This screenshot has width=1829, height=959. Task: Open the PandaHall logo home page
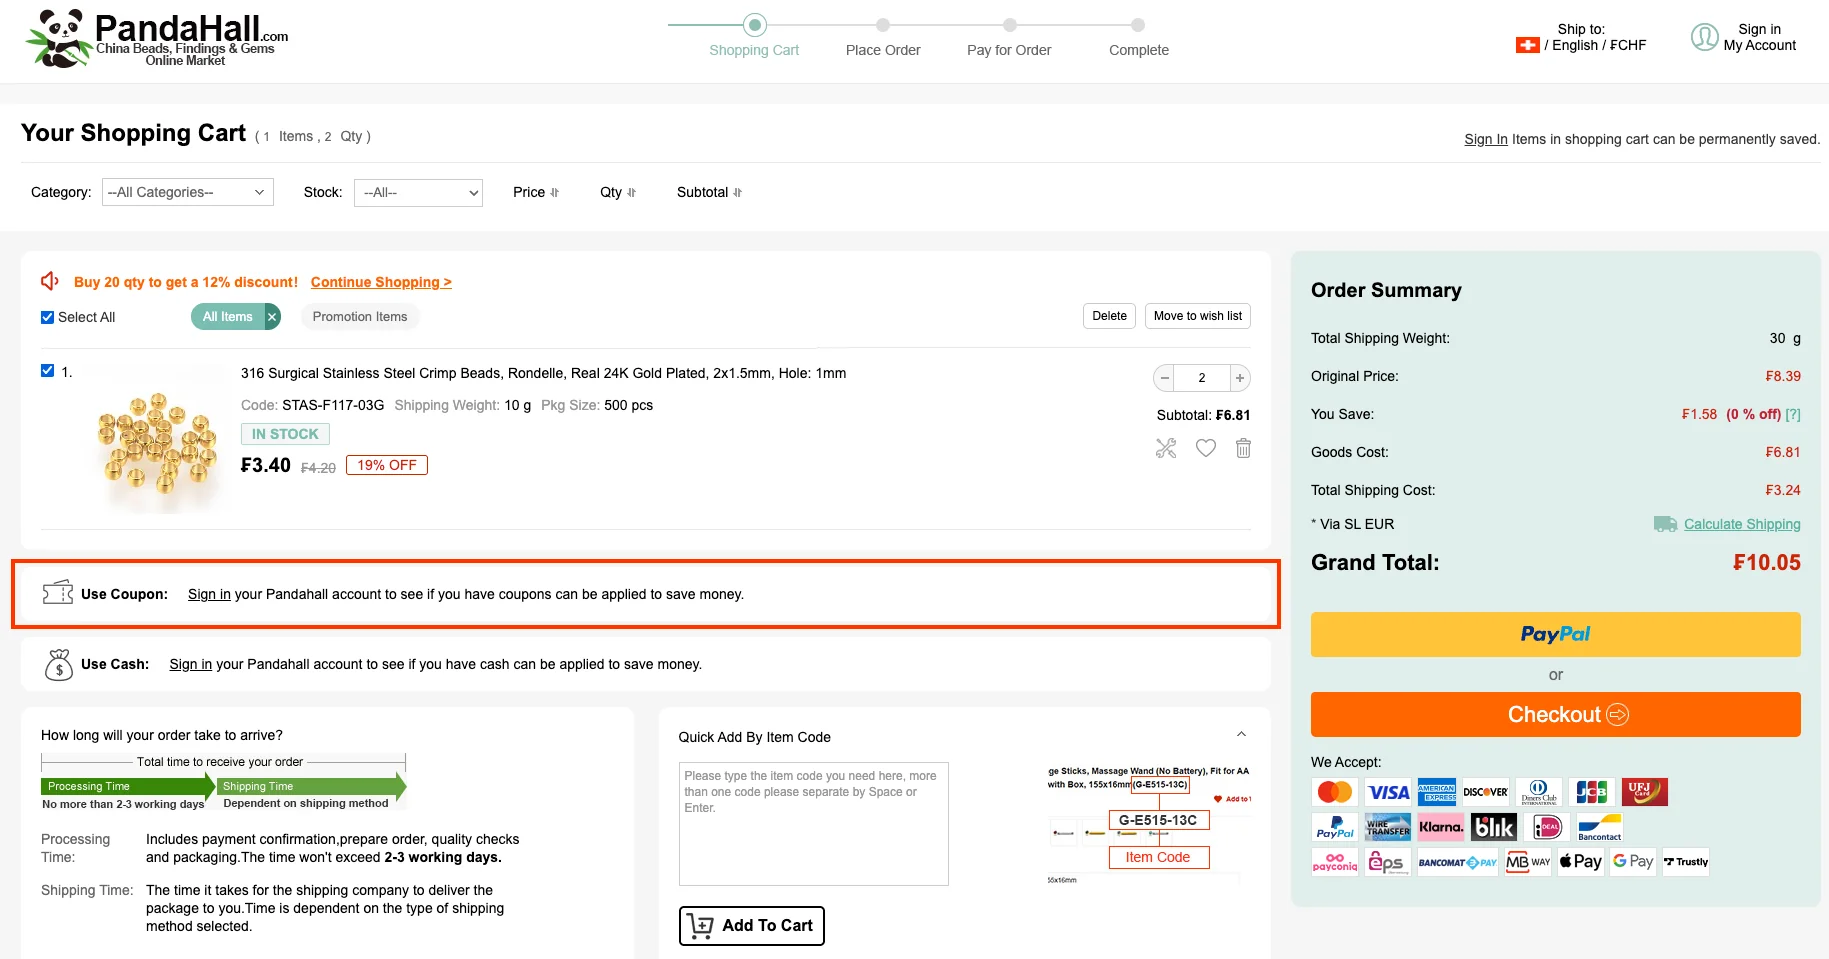click(x=157, y=39)
